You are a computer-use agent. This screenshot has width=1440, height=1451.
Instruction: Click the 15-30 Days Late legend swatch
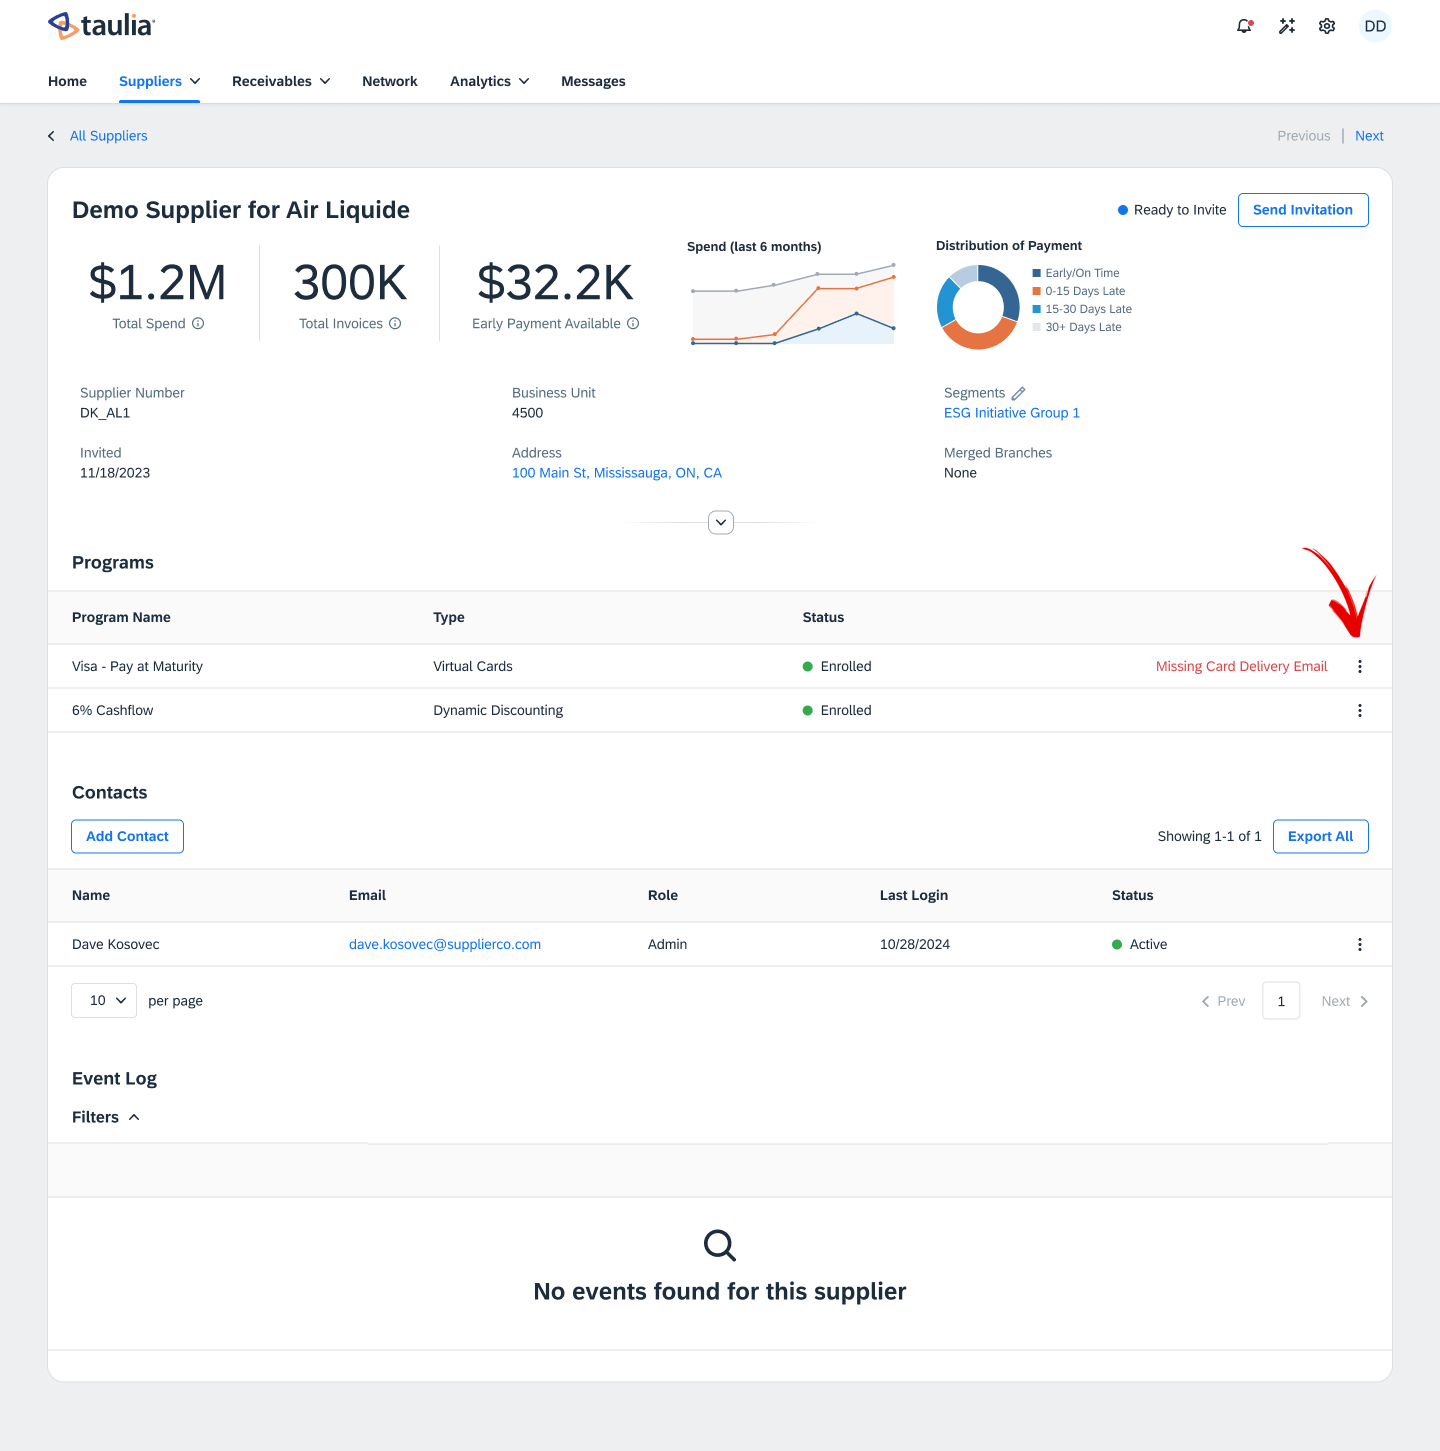point(1037,309)
